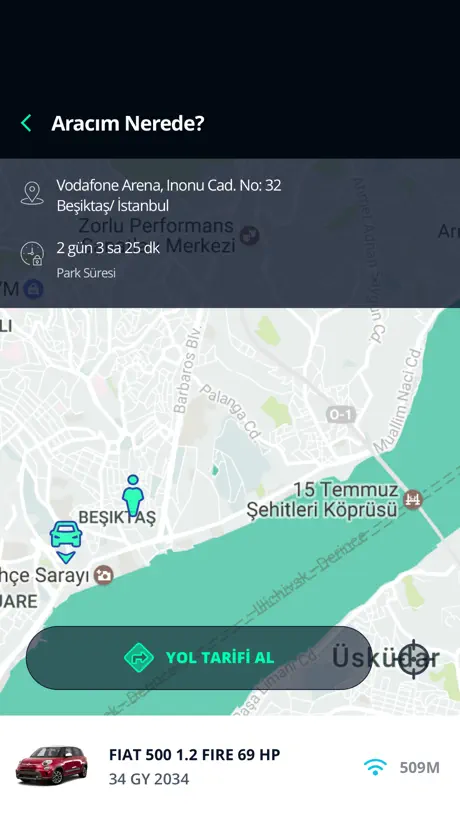Tap the O-1 highway badge on the map
Image resolution: width=460 pixels, height=818 pixels.
click(341, 415)
